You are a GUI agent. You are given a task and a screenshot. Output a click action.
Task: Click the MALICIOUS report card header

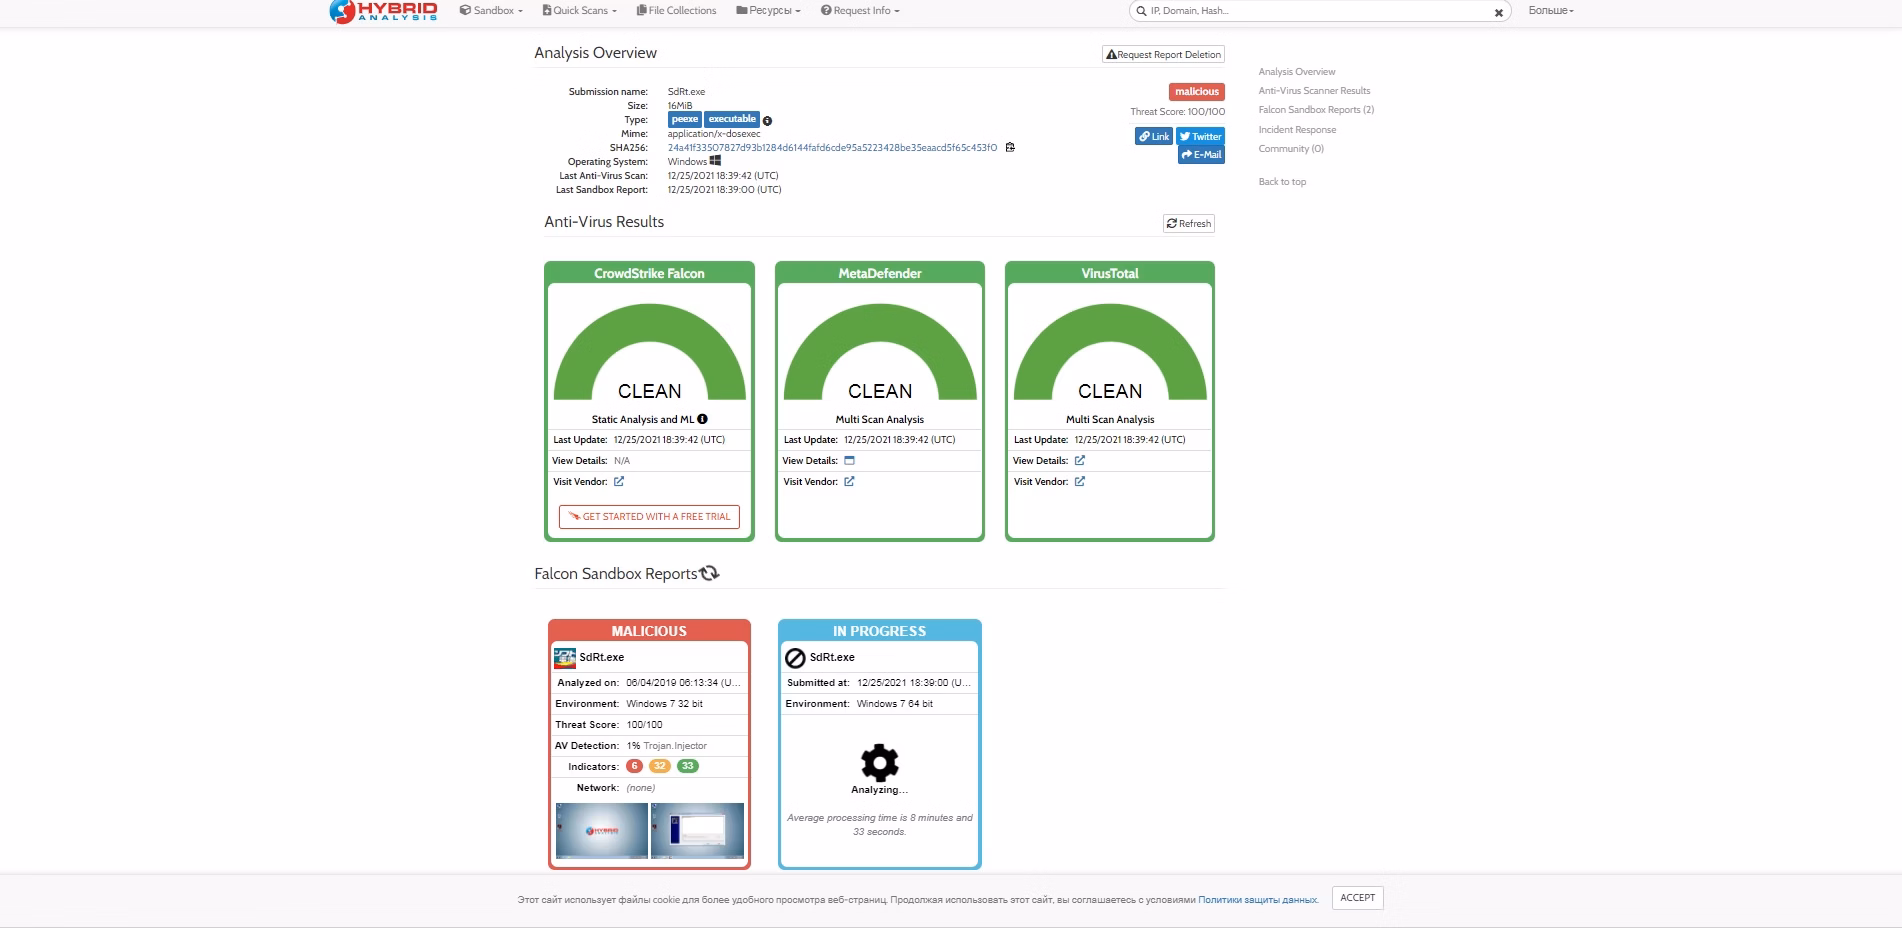(649, 631)
